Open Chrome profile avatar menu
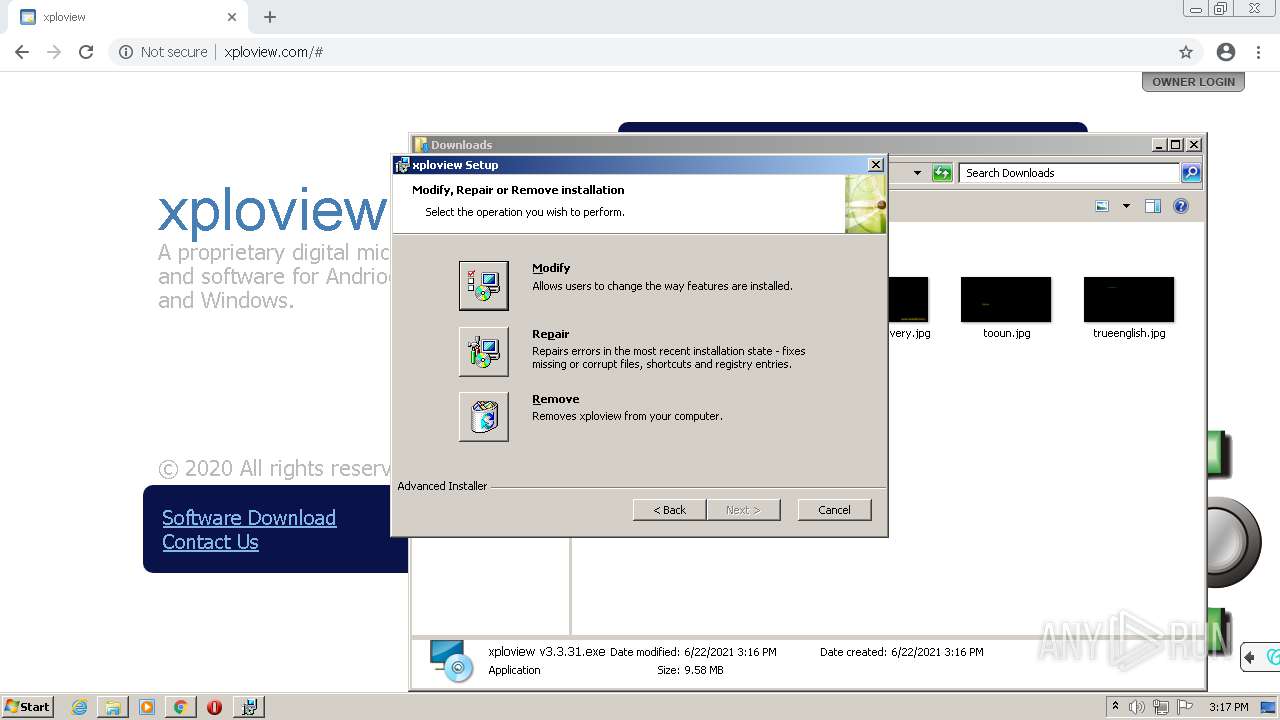Viewport: 1280px width, 720px height. 1226,52
